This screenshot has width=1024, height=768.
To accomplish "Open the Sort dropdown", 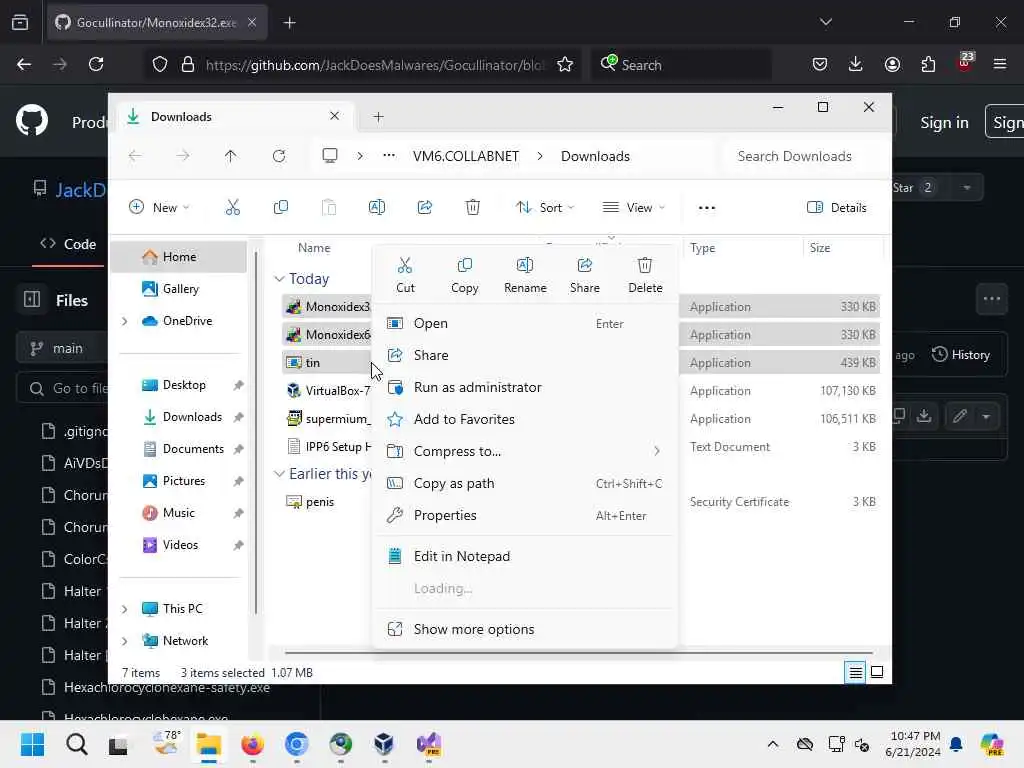I will pyautogui.click(x=545, y=208).
